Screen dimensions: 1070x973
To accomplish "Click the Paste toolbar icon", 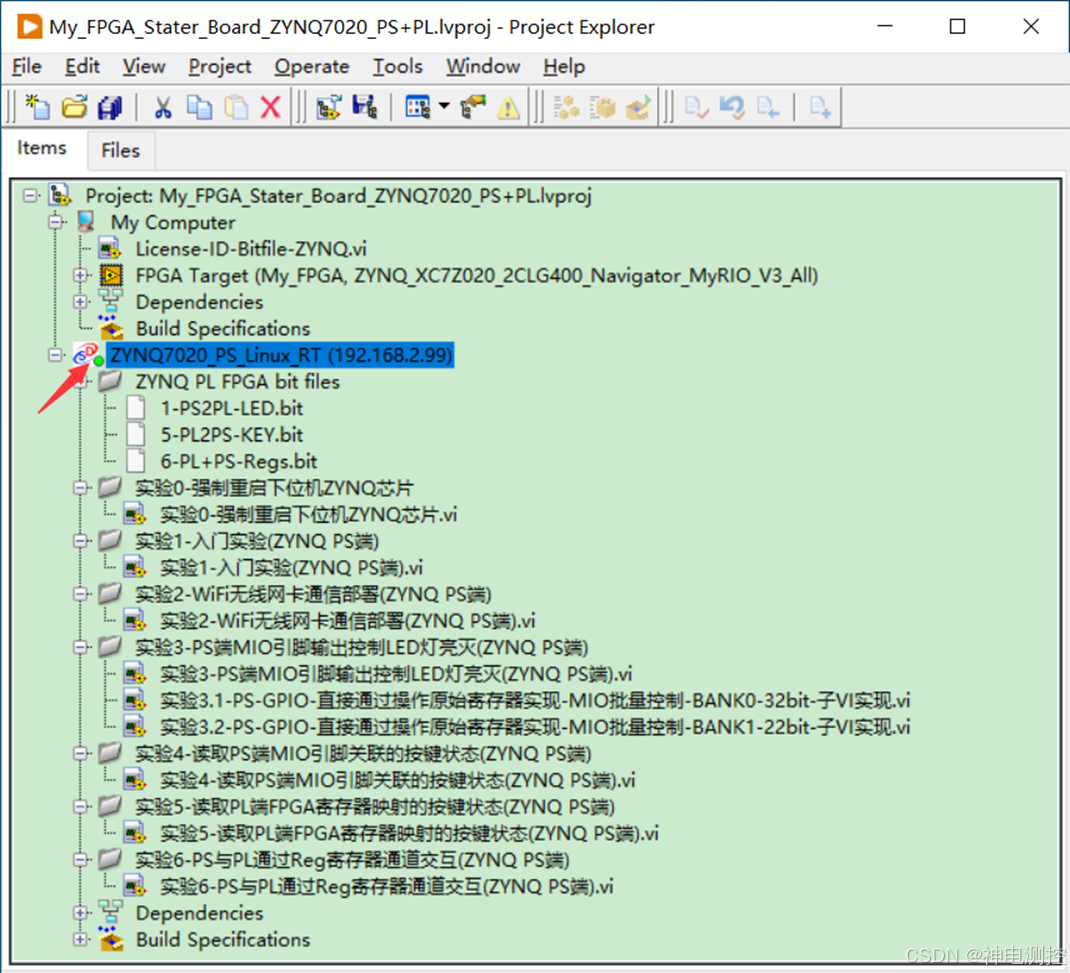I will click(x=236, y=107).
